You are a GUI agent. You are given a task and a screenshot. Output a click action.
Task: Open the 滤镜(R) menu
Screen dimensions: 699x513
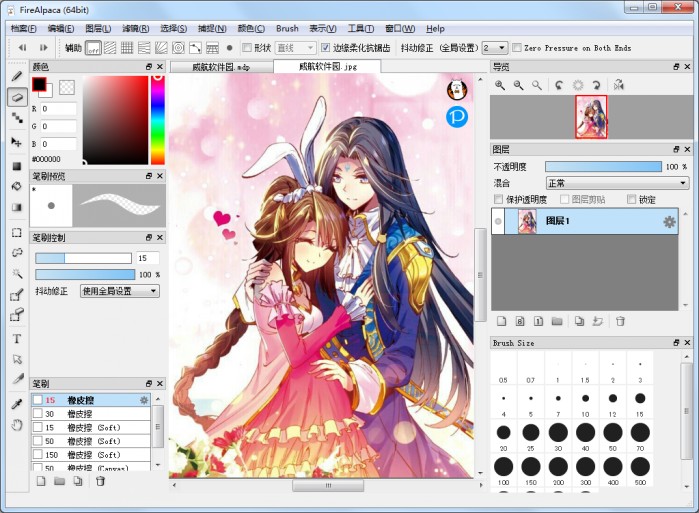pyautogui.click(x=136, y=29)
